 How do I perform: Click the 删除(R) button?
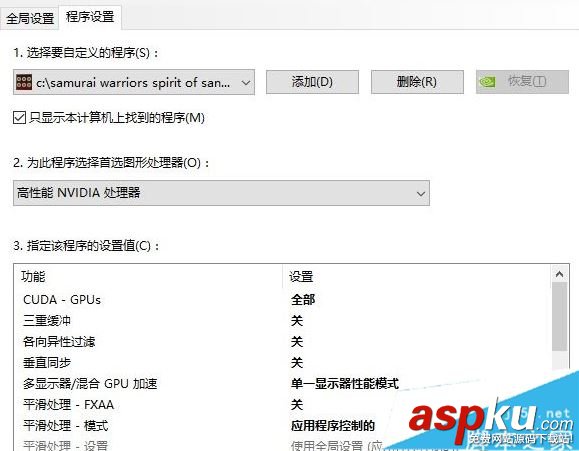[x=417, y=82]
